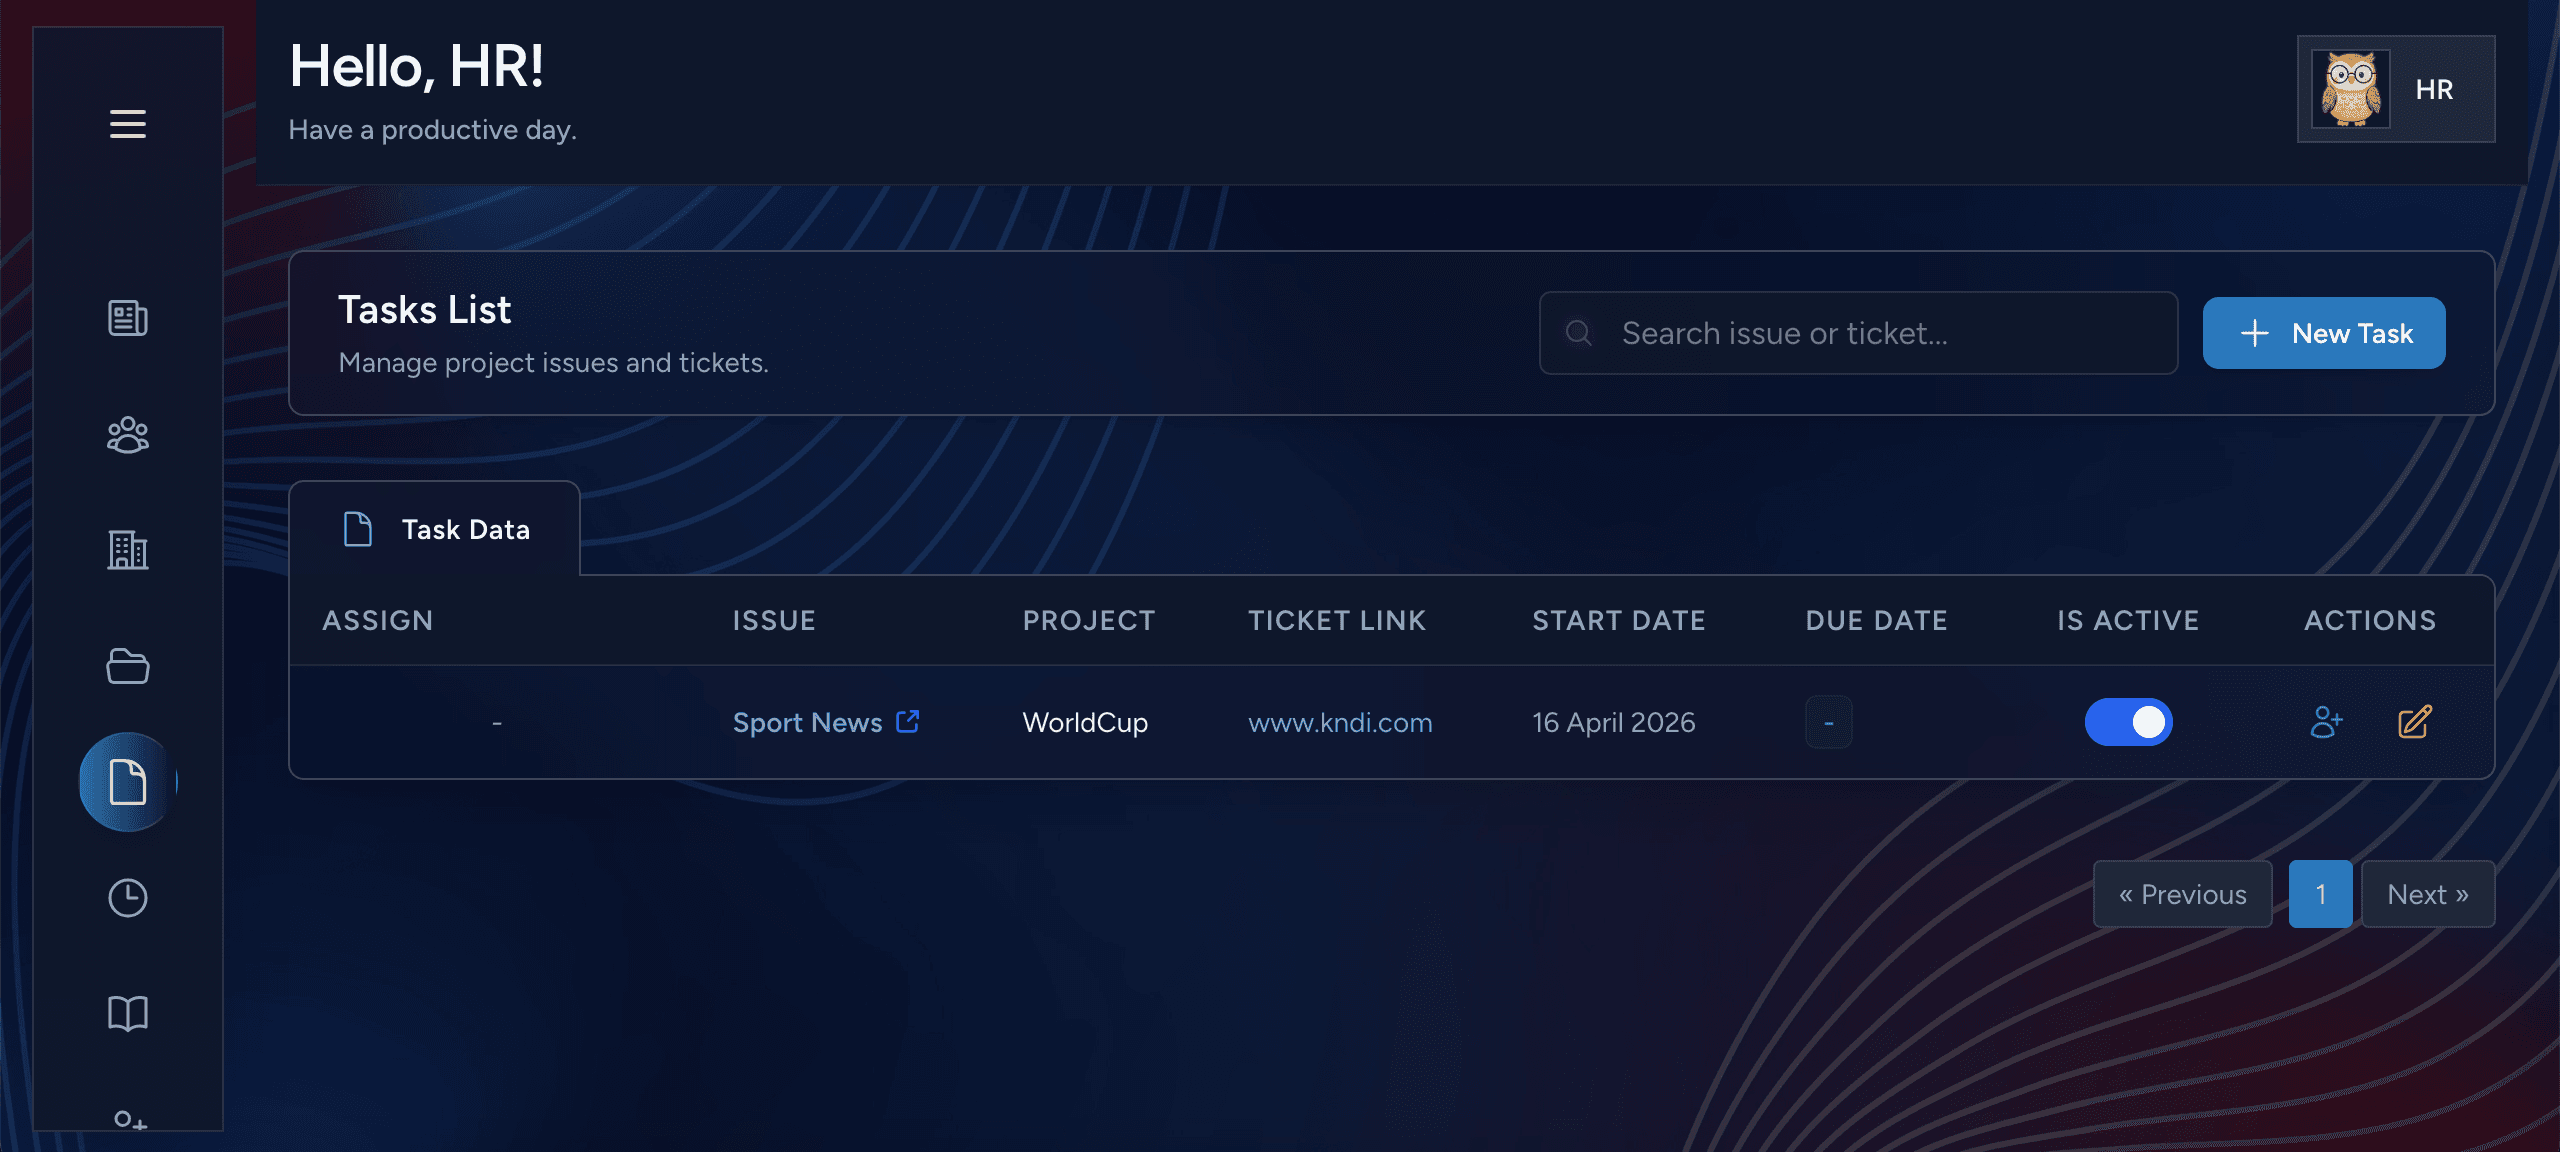Screen dimensions: 2560x1152
Task: Select the tasks document icon in sidebar
Action: point(128,782)
